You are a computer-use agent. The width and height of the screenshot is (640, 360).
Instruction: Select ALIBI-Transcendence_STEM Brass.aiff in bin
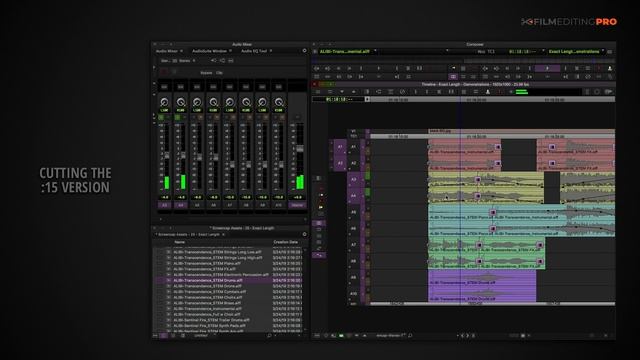pyautogui.click(x=207, y=303)
